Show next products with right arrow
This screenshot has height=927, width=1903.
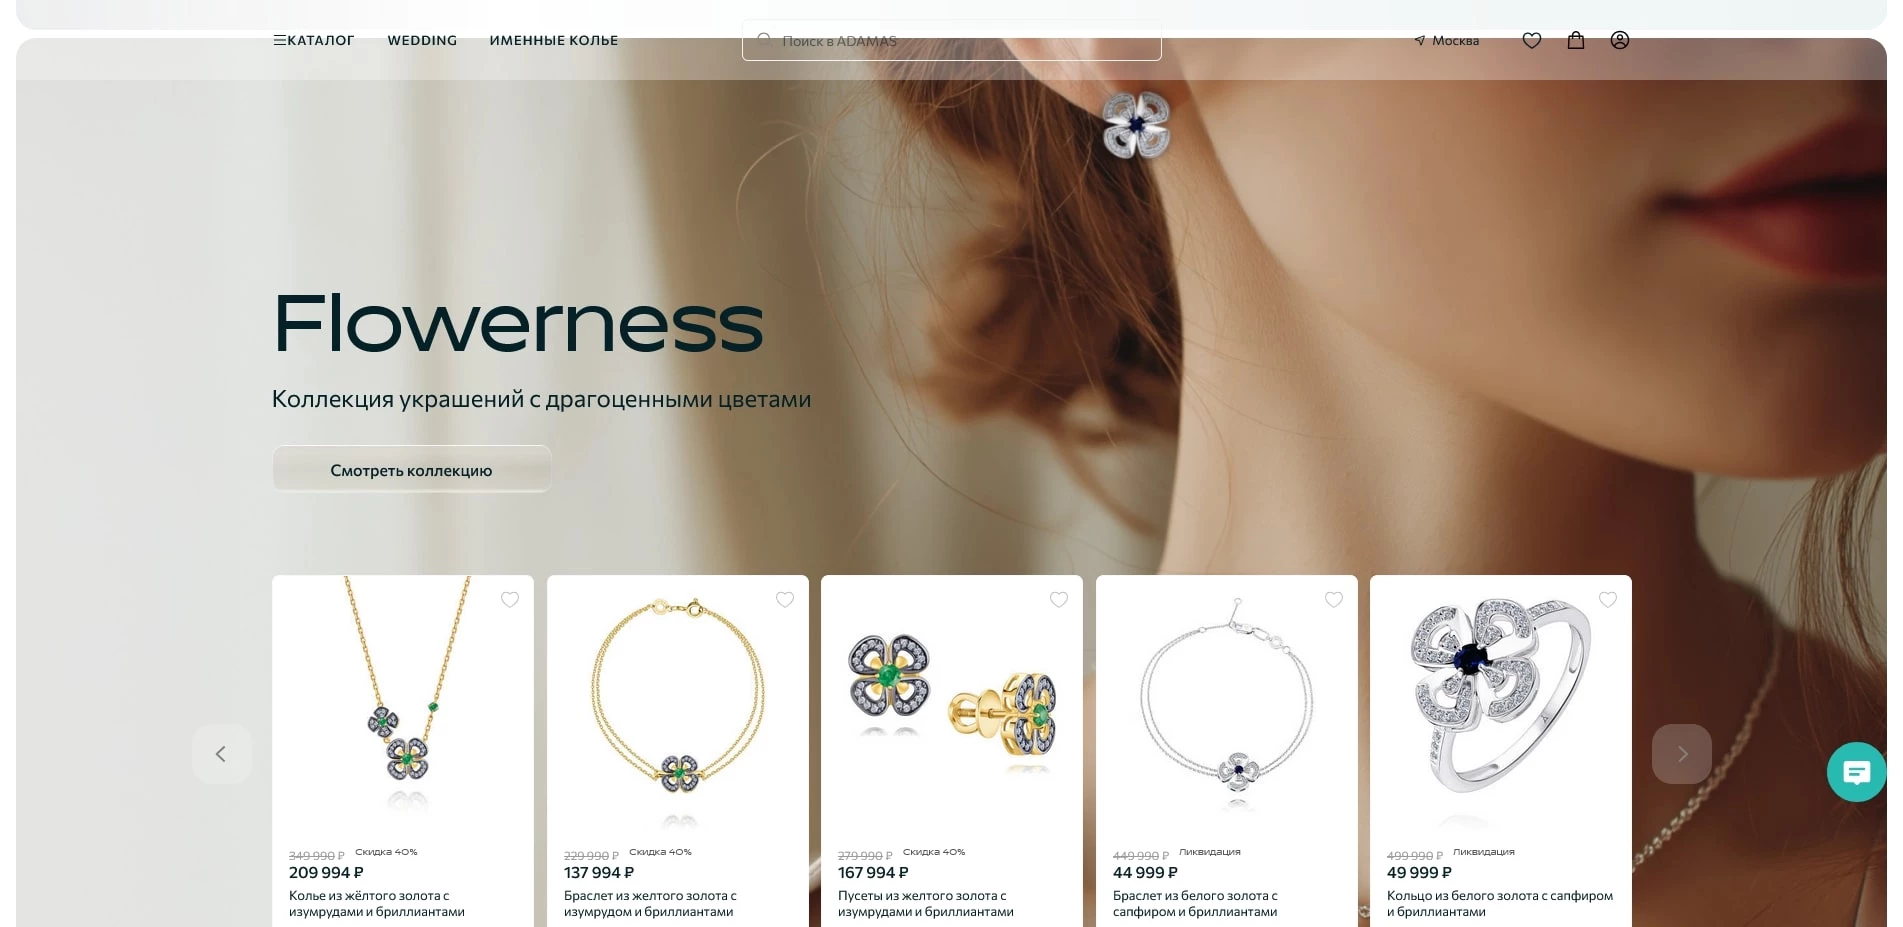point(1682,754)
